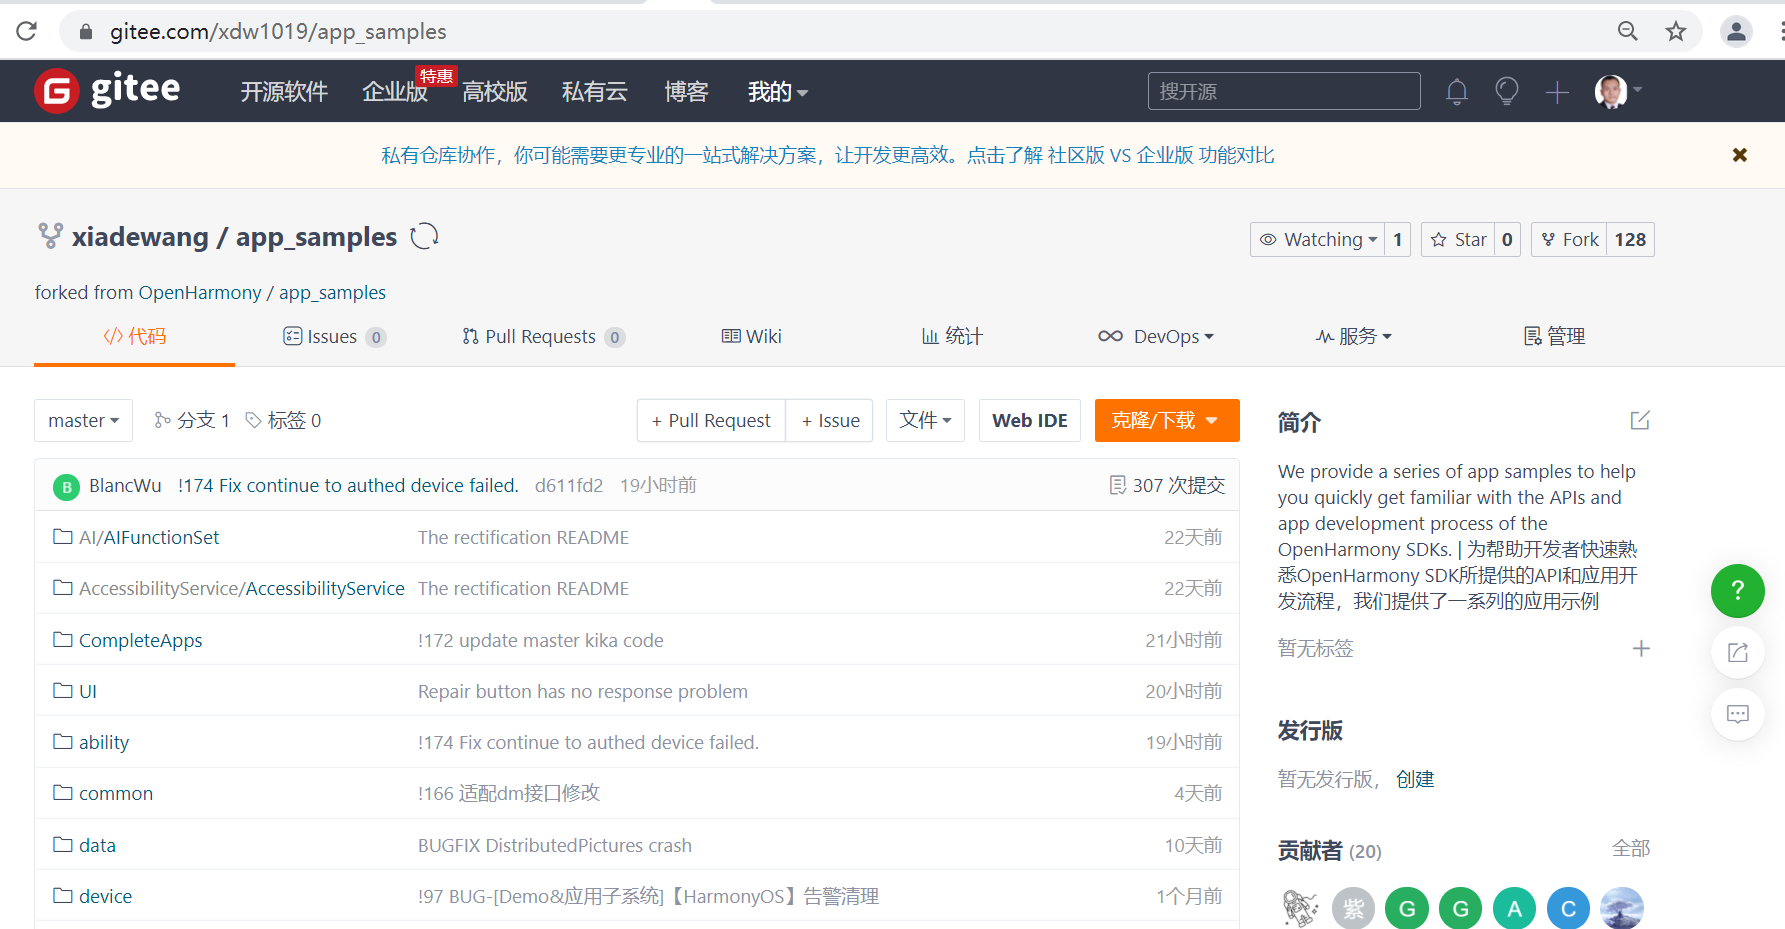Create a new Issue
This screenshot has width=1785, height=929.
coord(830,420)
